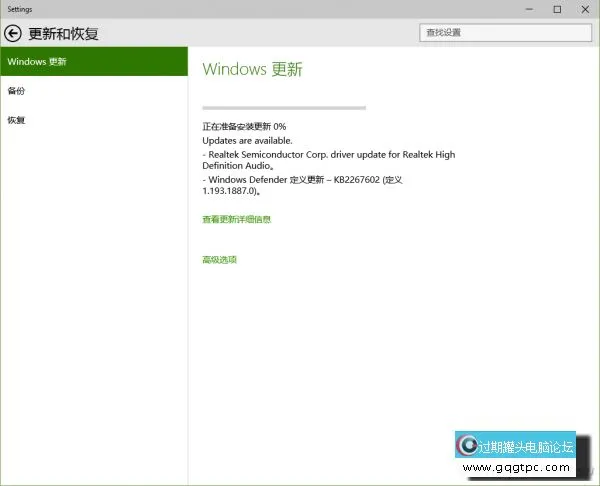600x486 pixels.
Task: Click the 正在准备安装更新 0% status text
Action: 244,127
